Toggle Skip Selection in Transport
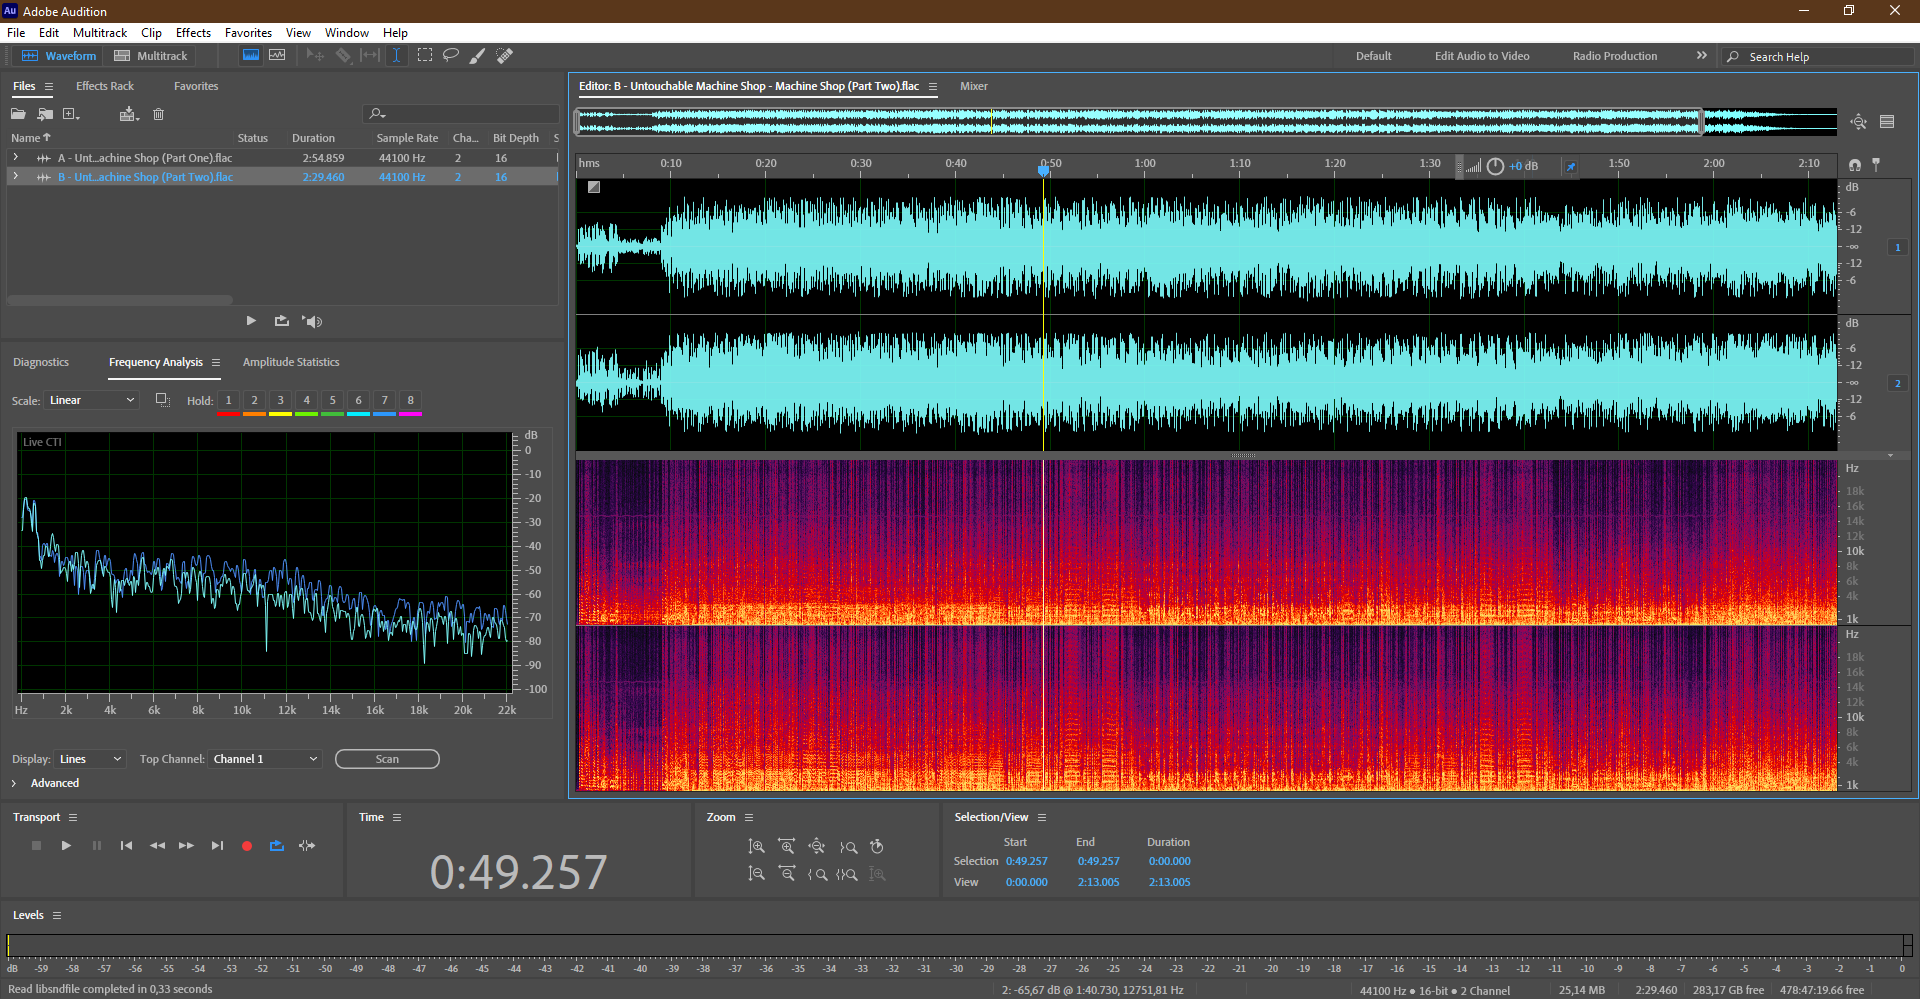Image resolution: width=1920 pixels, height=999 pixels. (307, 846)
